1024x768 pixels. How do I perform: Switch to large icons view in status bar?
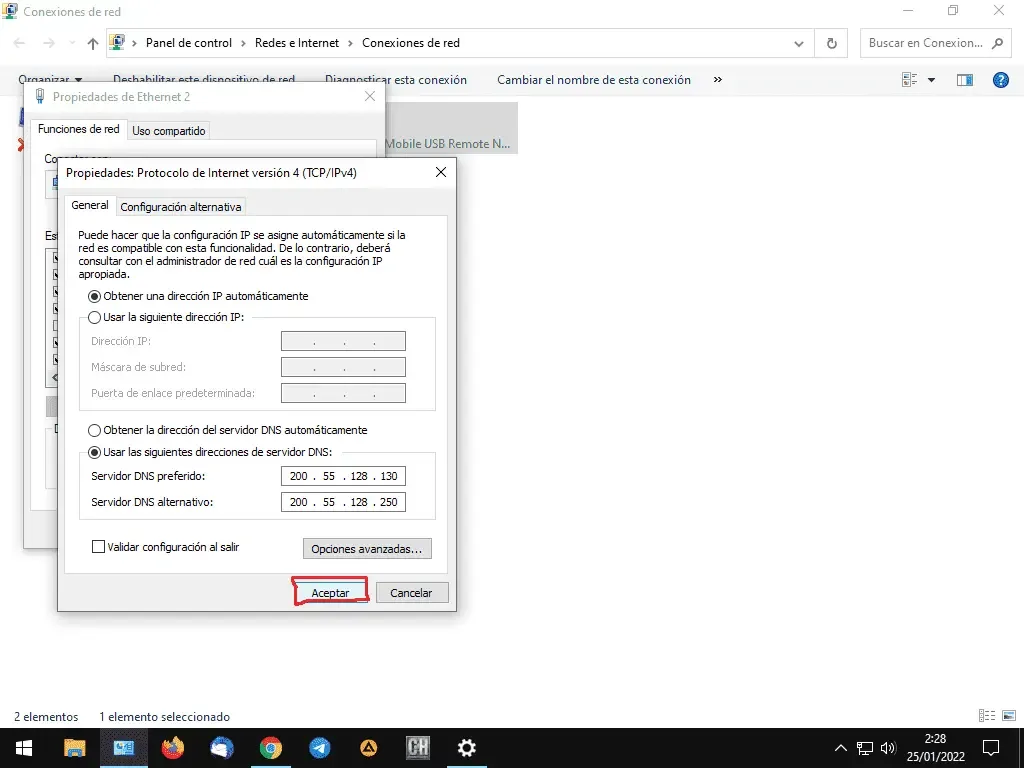(1009, 716)
